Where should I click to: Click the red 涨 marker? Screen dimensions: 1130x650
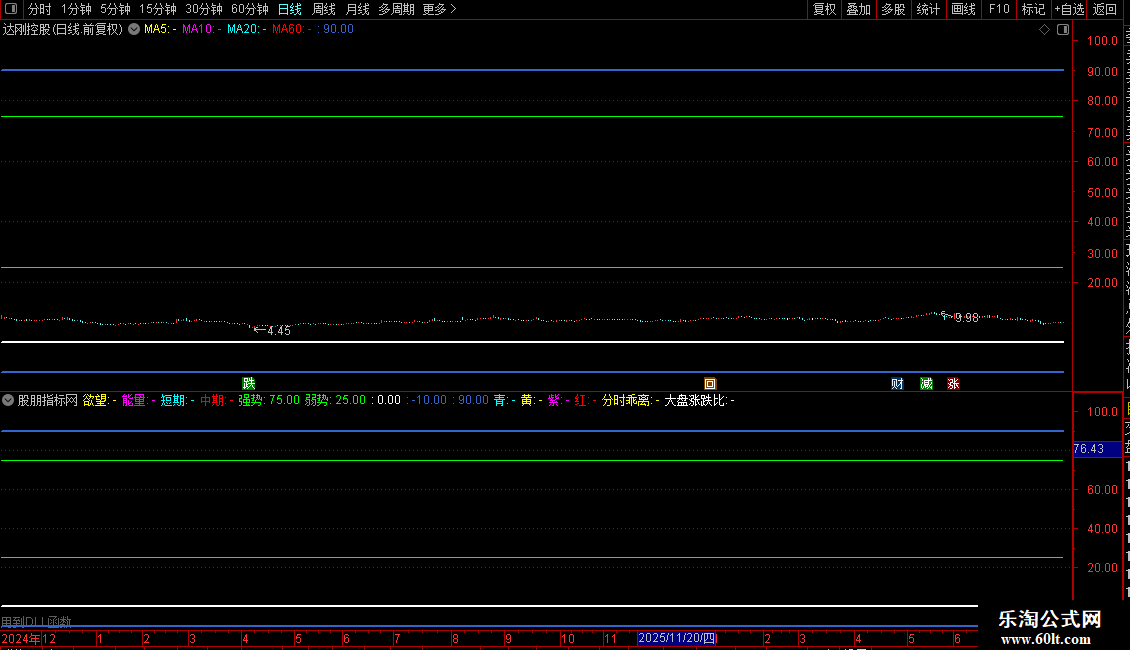(953, 383)
